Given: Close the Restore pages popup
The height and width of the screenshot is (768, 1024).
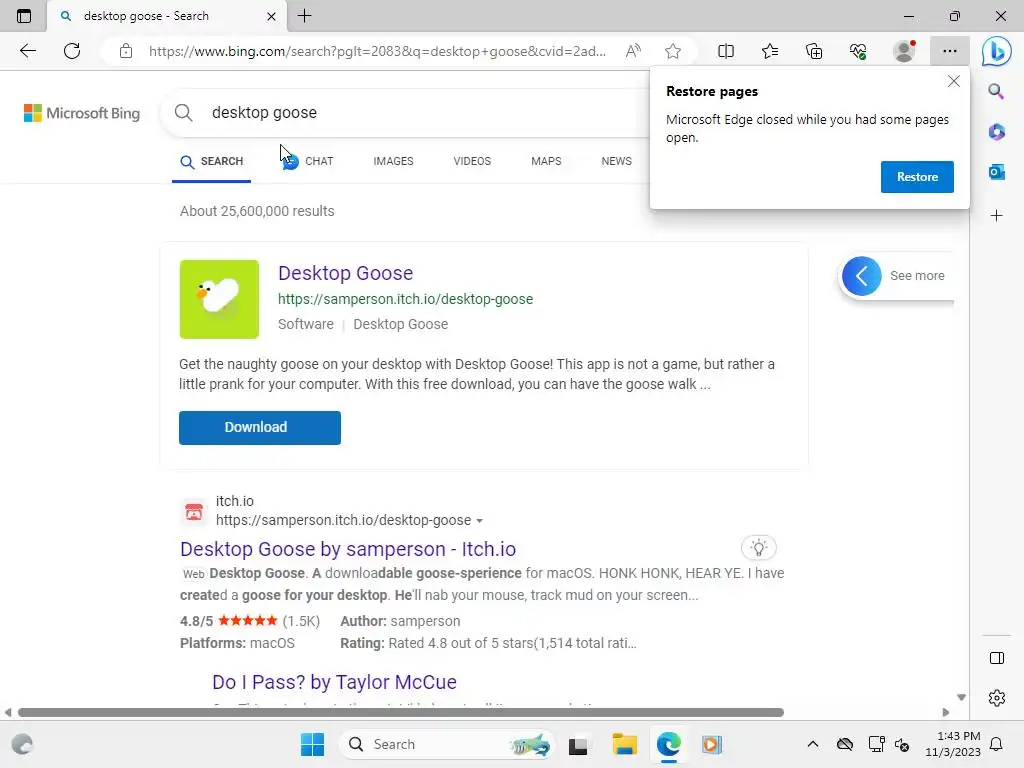Looking at the screenshot, I should click(953, 81).
